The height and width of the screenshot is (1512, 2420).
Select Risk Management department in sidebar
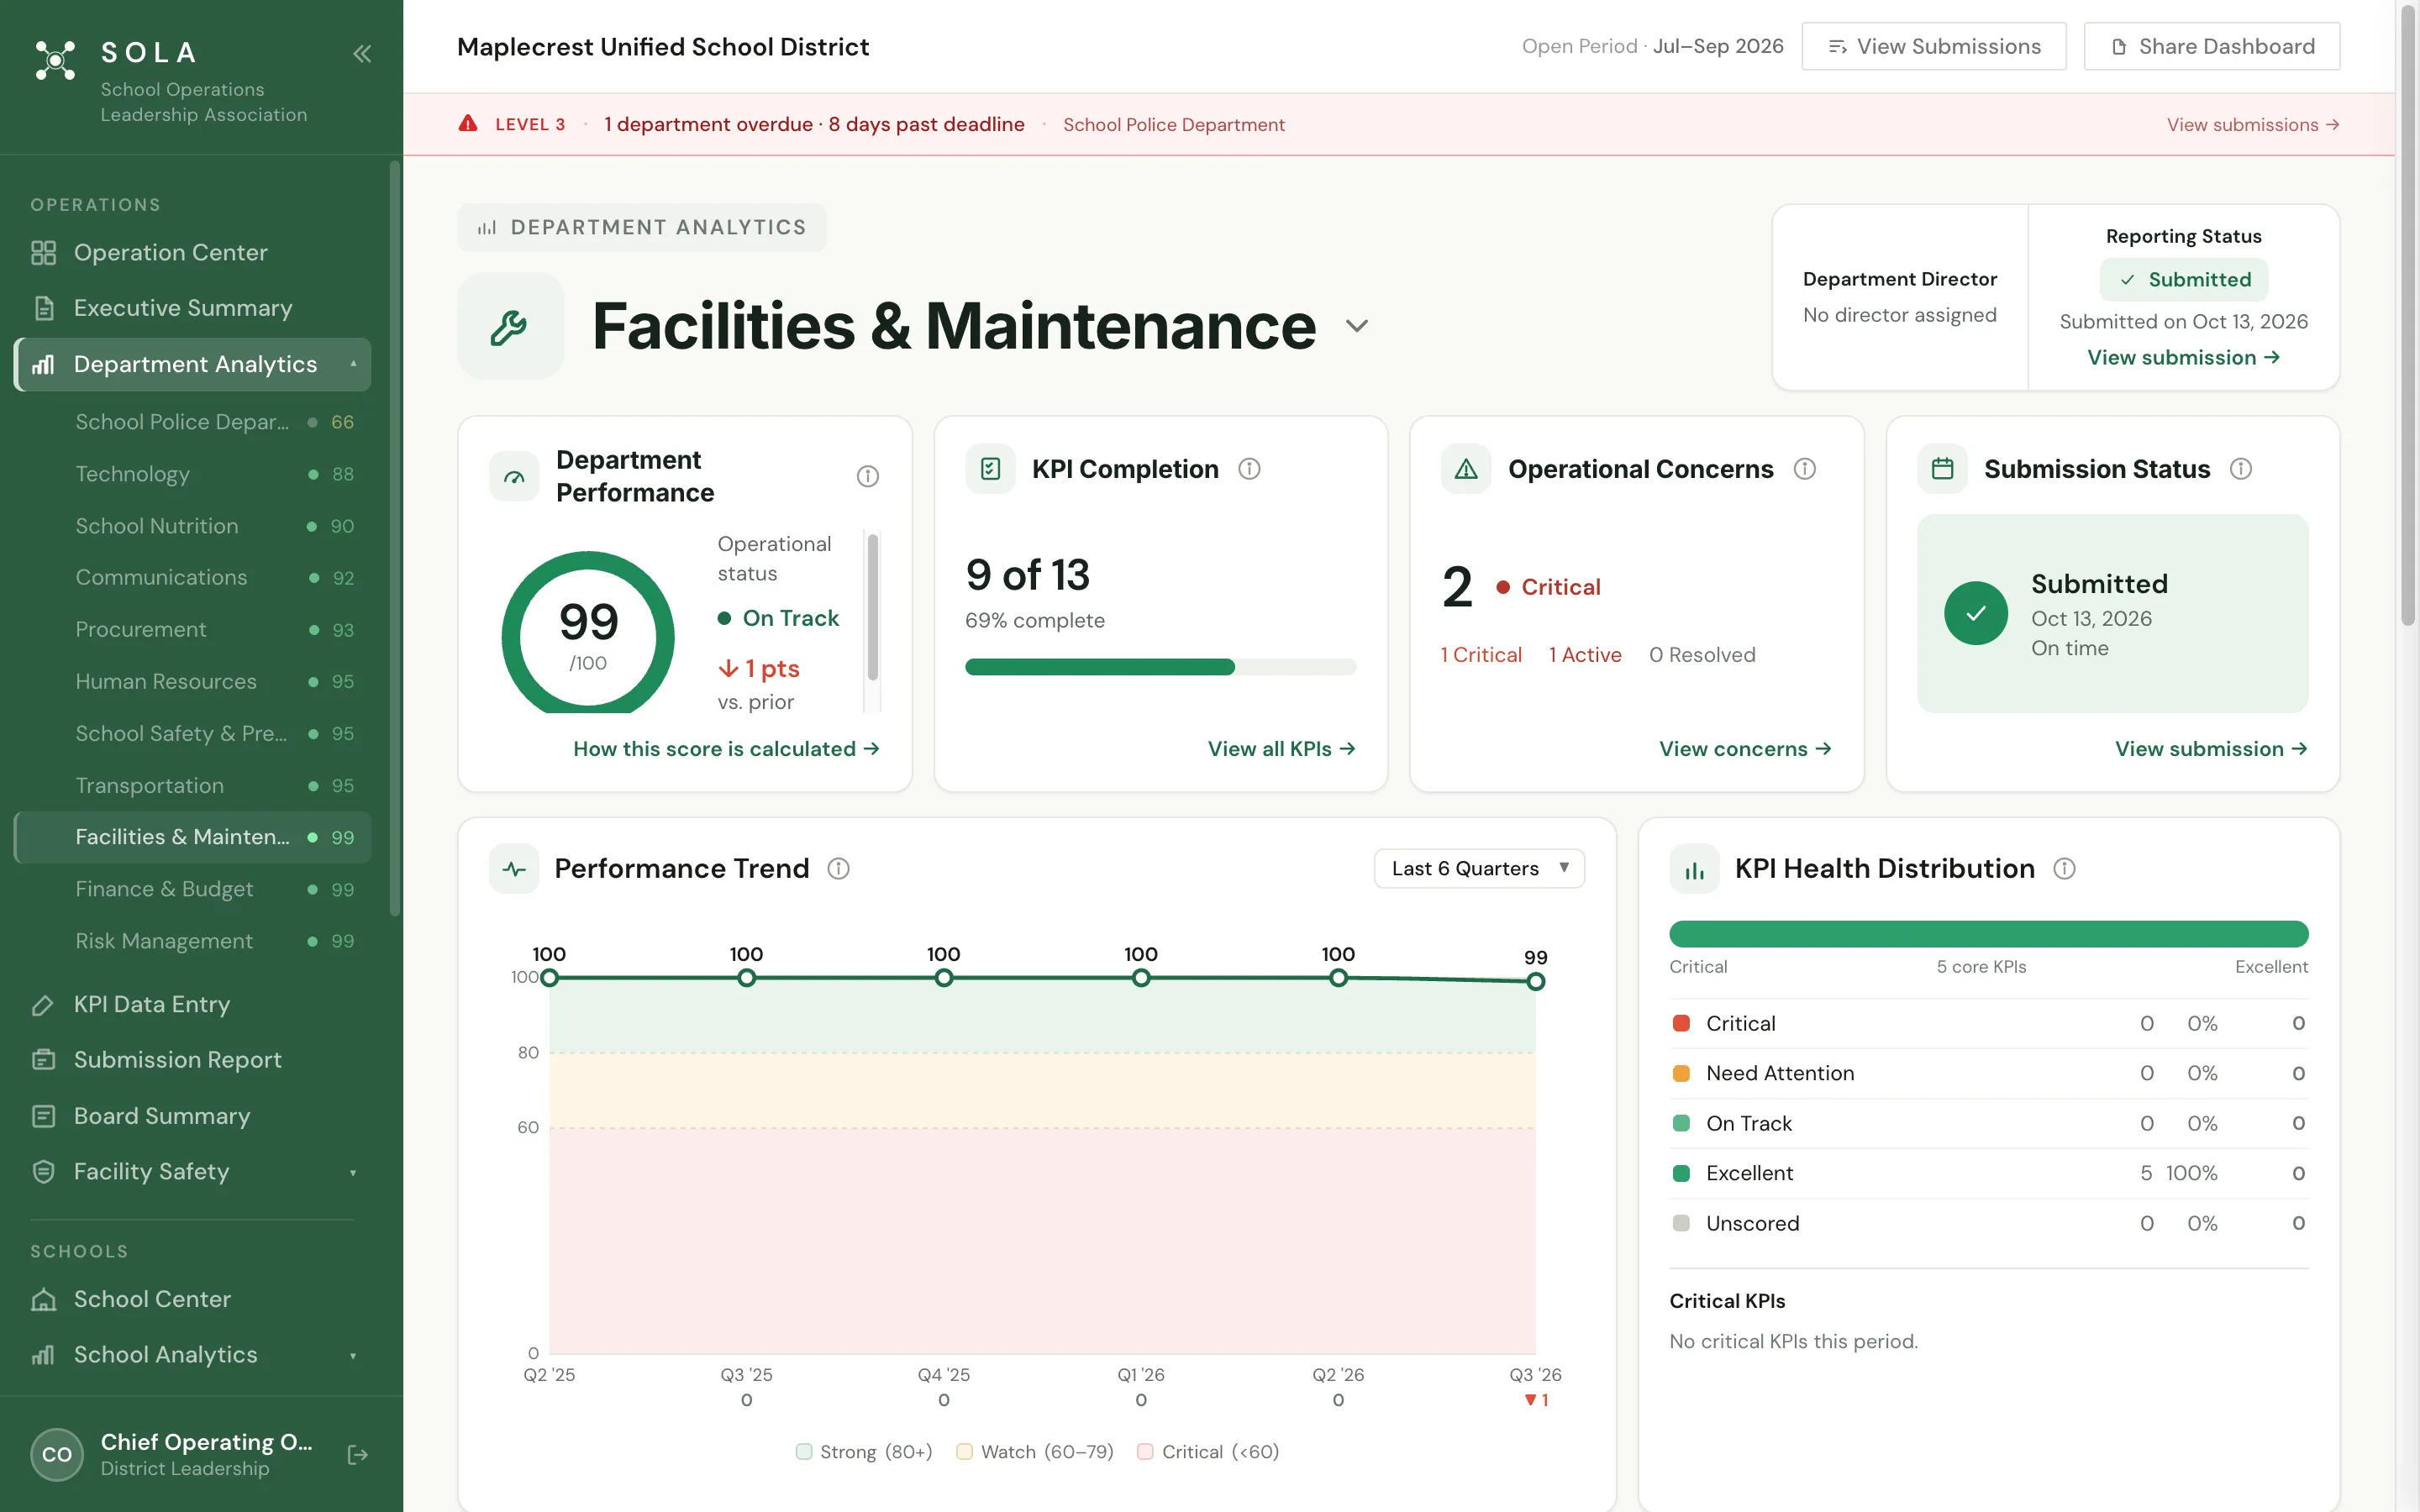pyautogui.click(x=193, y=941)
